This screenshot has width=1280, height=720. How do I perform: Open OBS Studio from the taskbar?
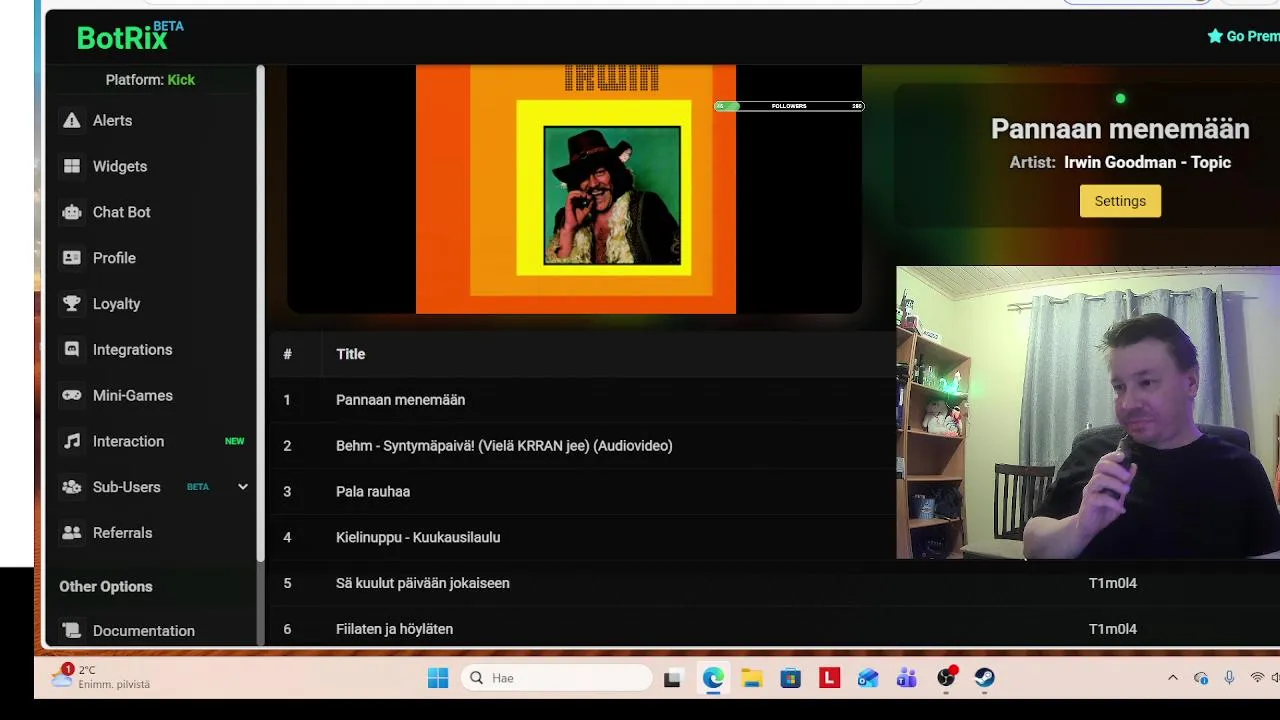[x=946, y=678]
